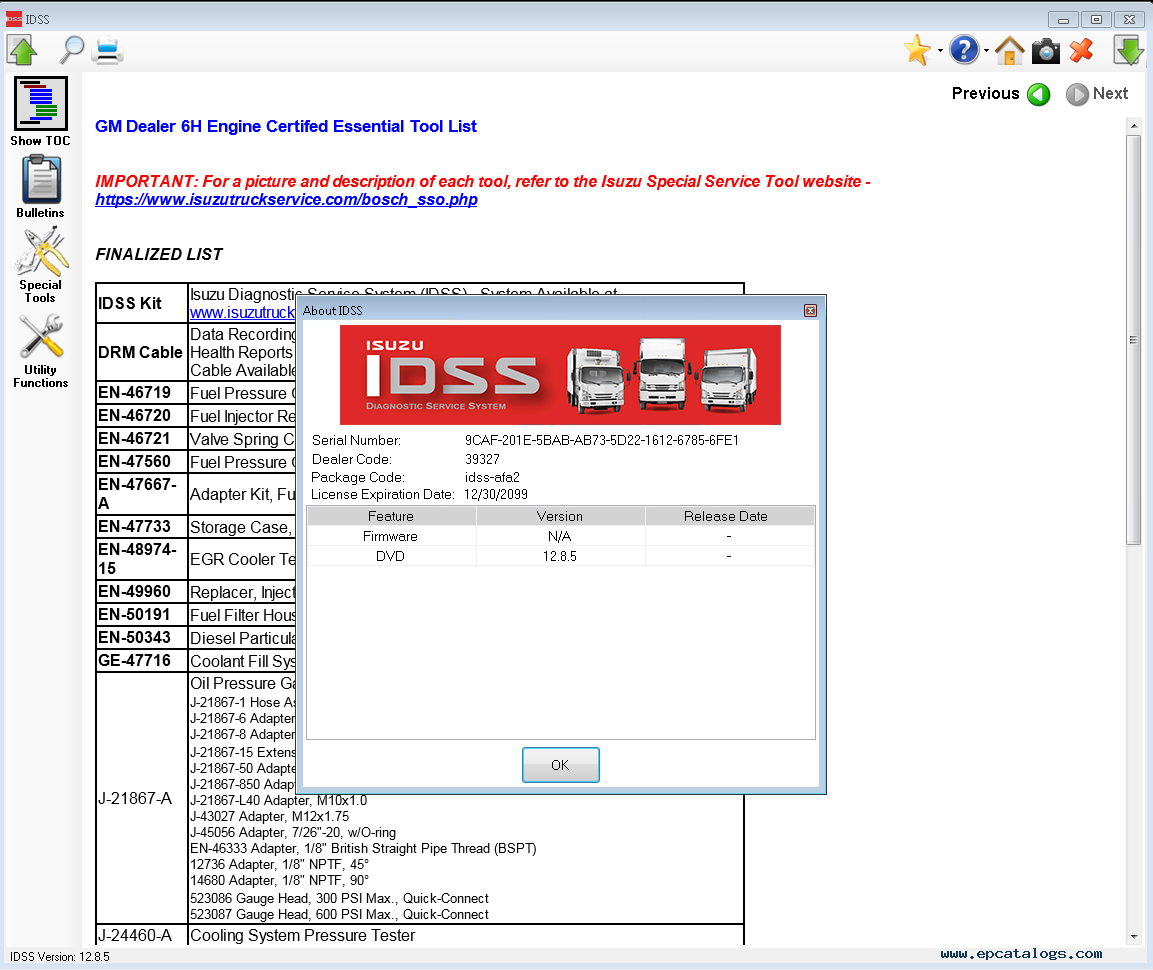Click the scrollbar down arrow

point(1134,937)
